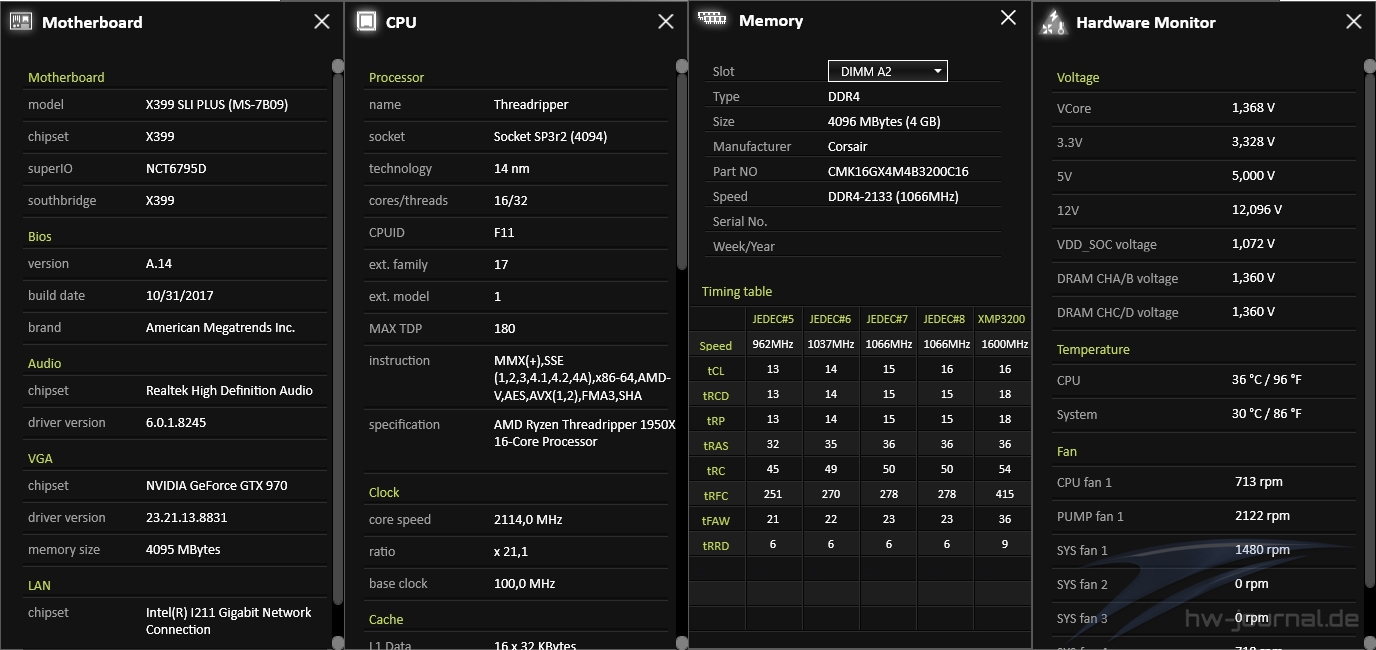Click CPUID value F11
The height and width of the screenshot is (650, 1376).
[x=504, y=232]
